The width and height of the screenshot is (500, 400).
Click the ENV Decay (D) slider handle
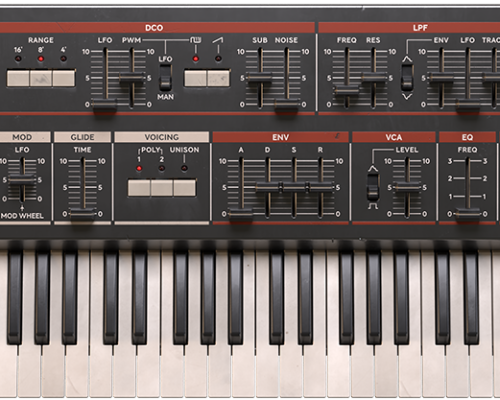pos(268,187)
